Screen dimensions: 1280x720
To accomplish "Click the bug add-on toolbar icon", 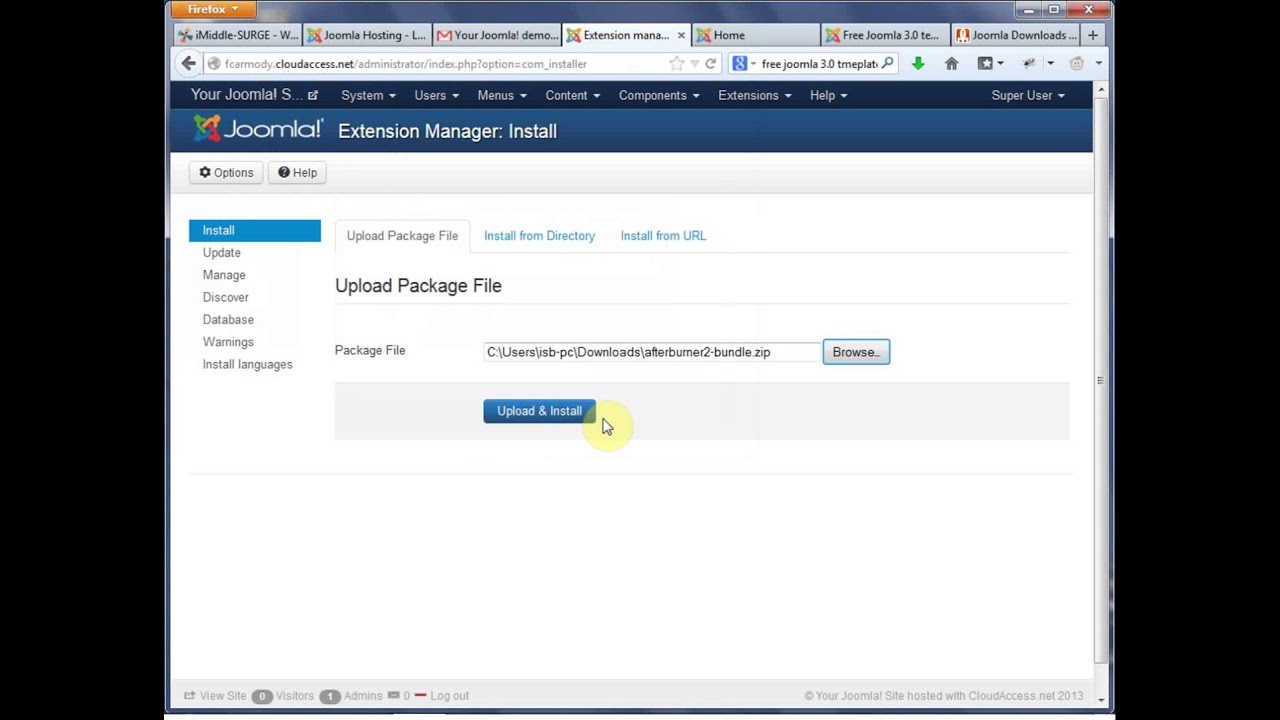I will click(x=1029, y=64).
